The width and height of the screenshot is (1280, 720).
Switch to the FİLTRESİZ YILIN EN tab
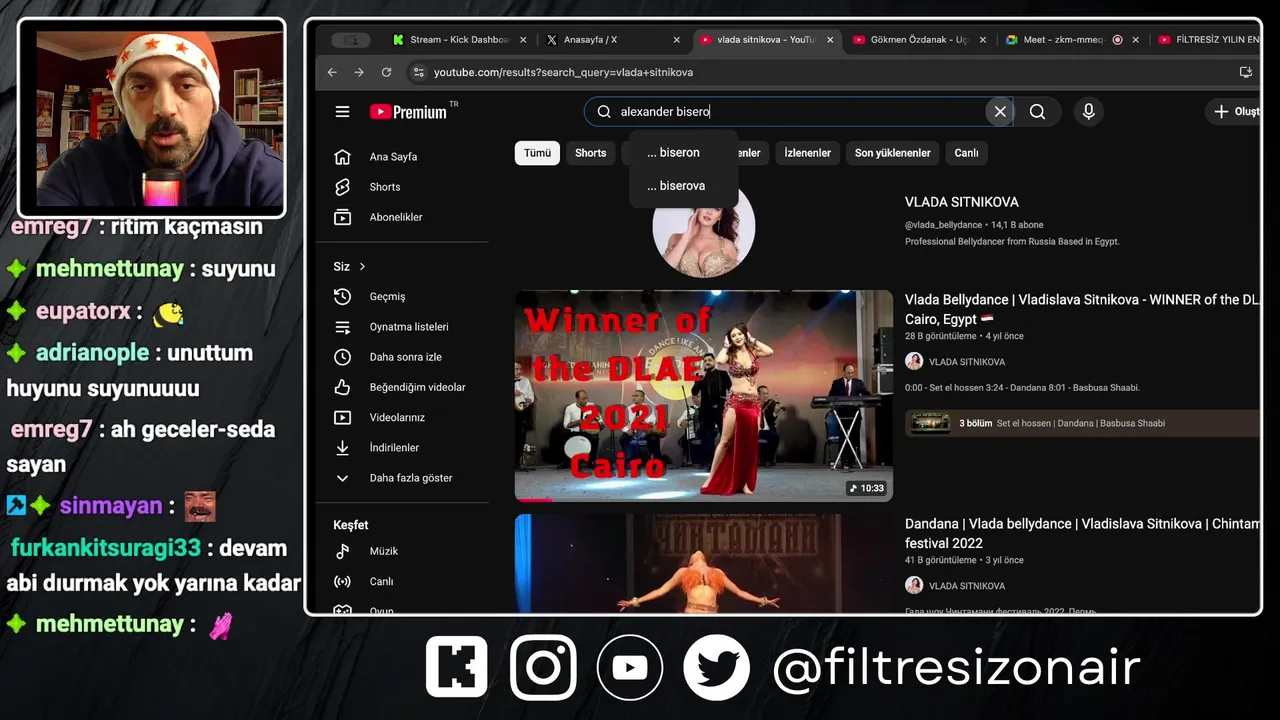[x=1207, y=40]
